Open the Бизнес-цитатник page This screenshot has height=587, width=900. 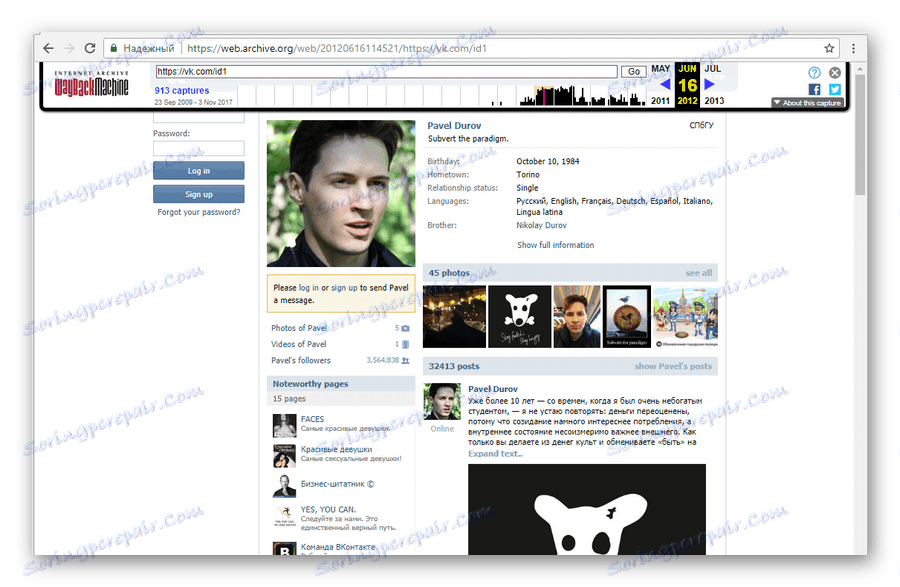[x=338, y=484]
